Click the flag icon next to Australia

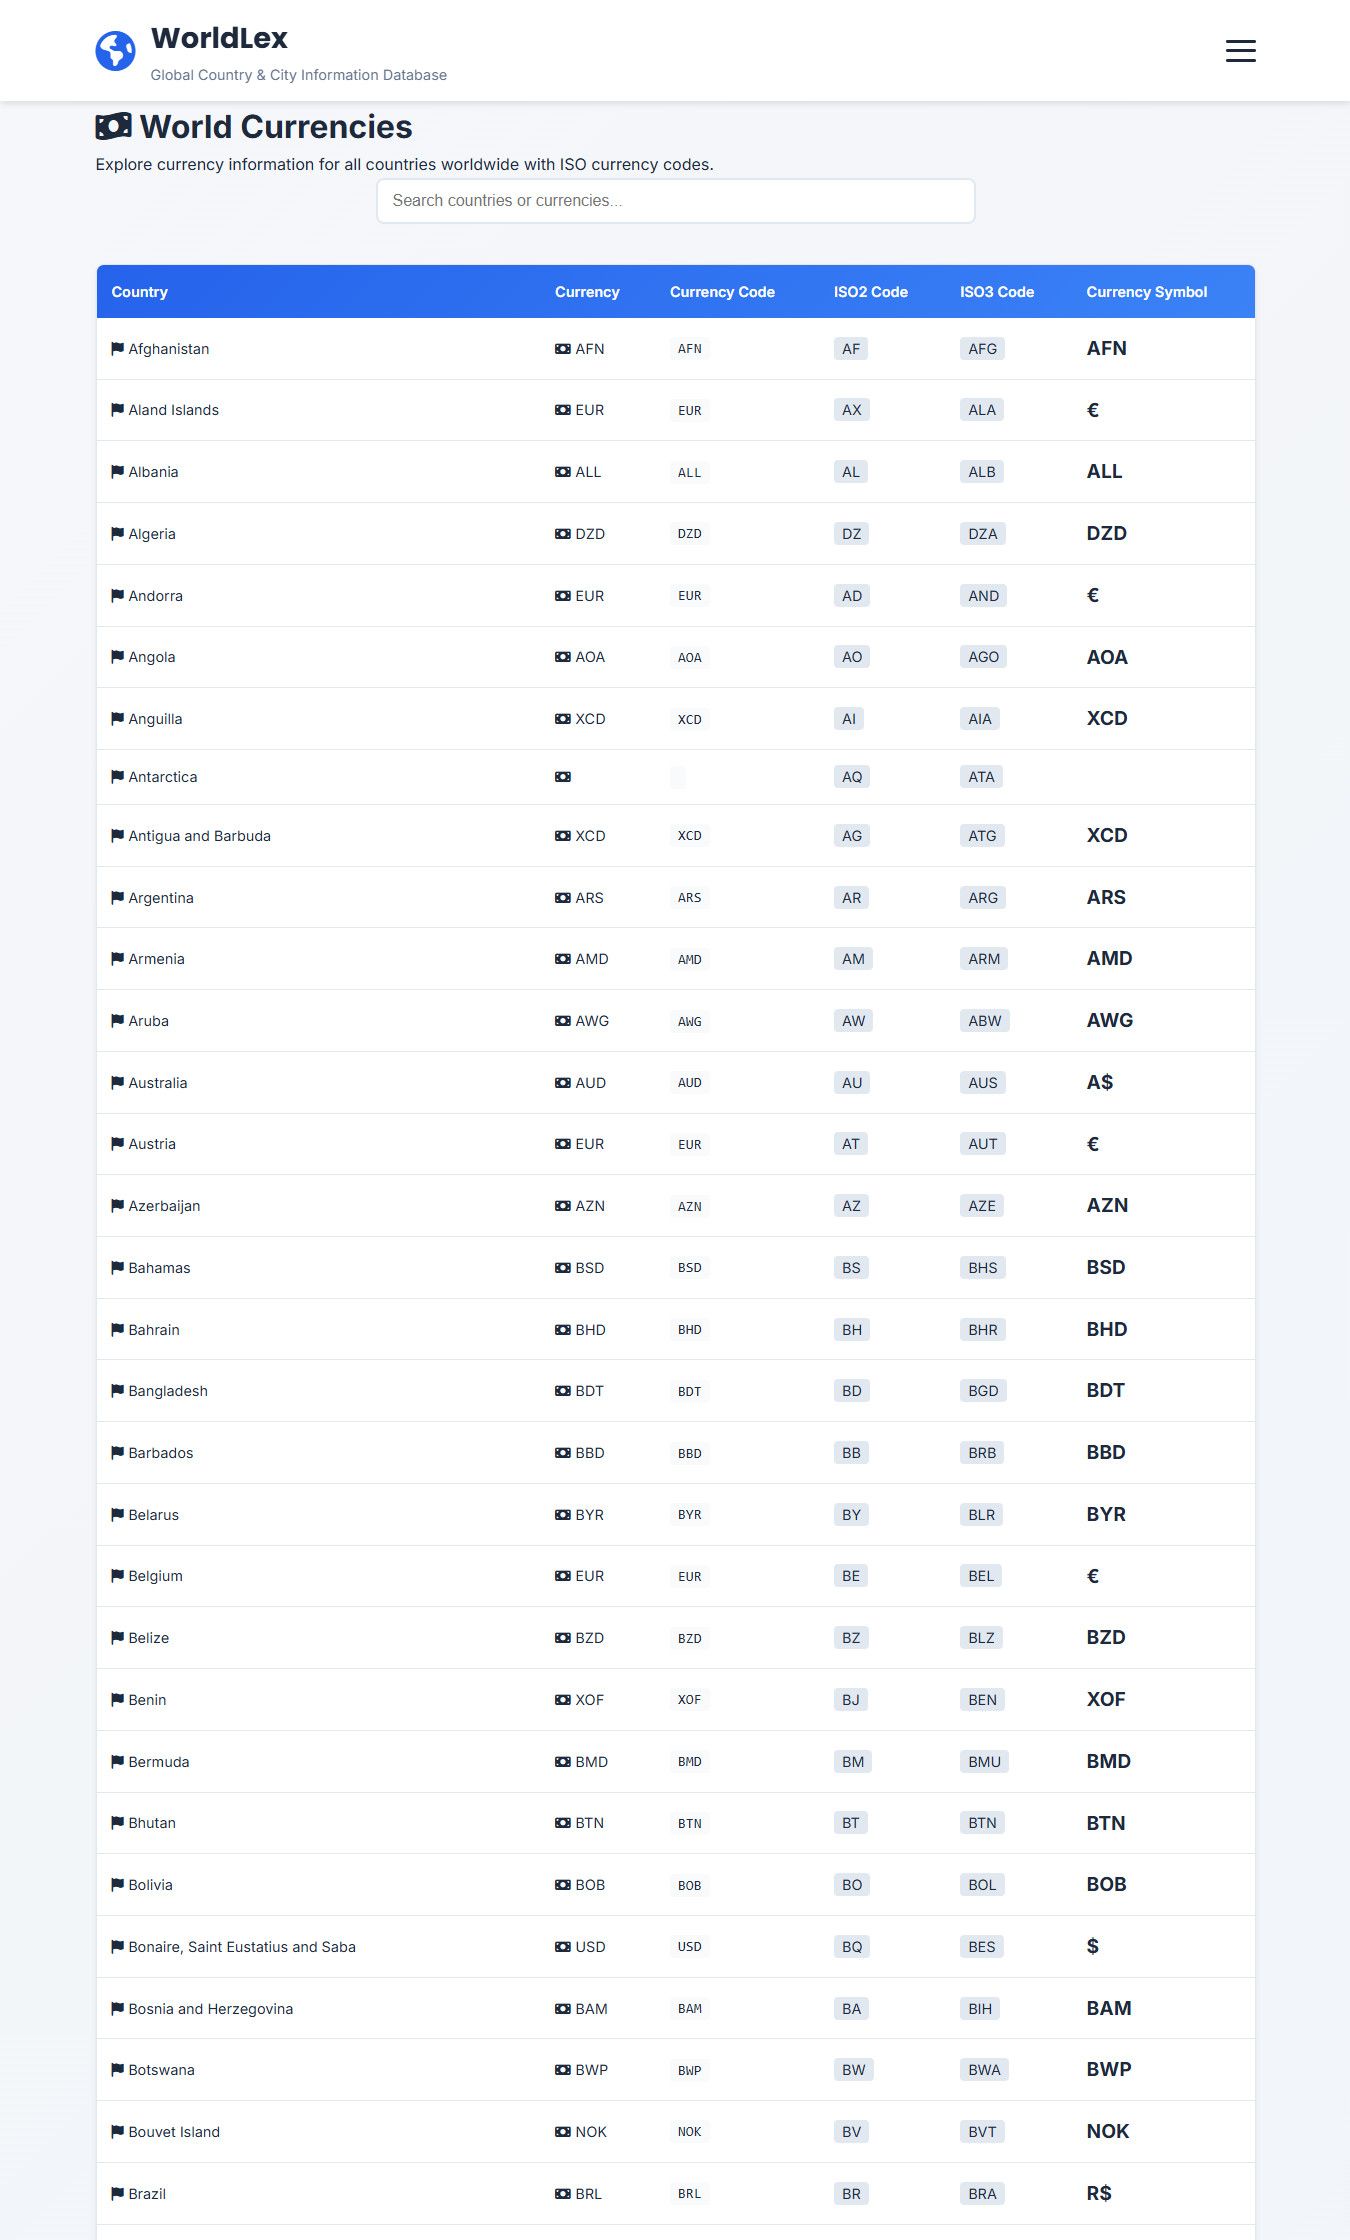117,1083
